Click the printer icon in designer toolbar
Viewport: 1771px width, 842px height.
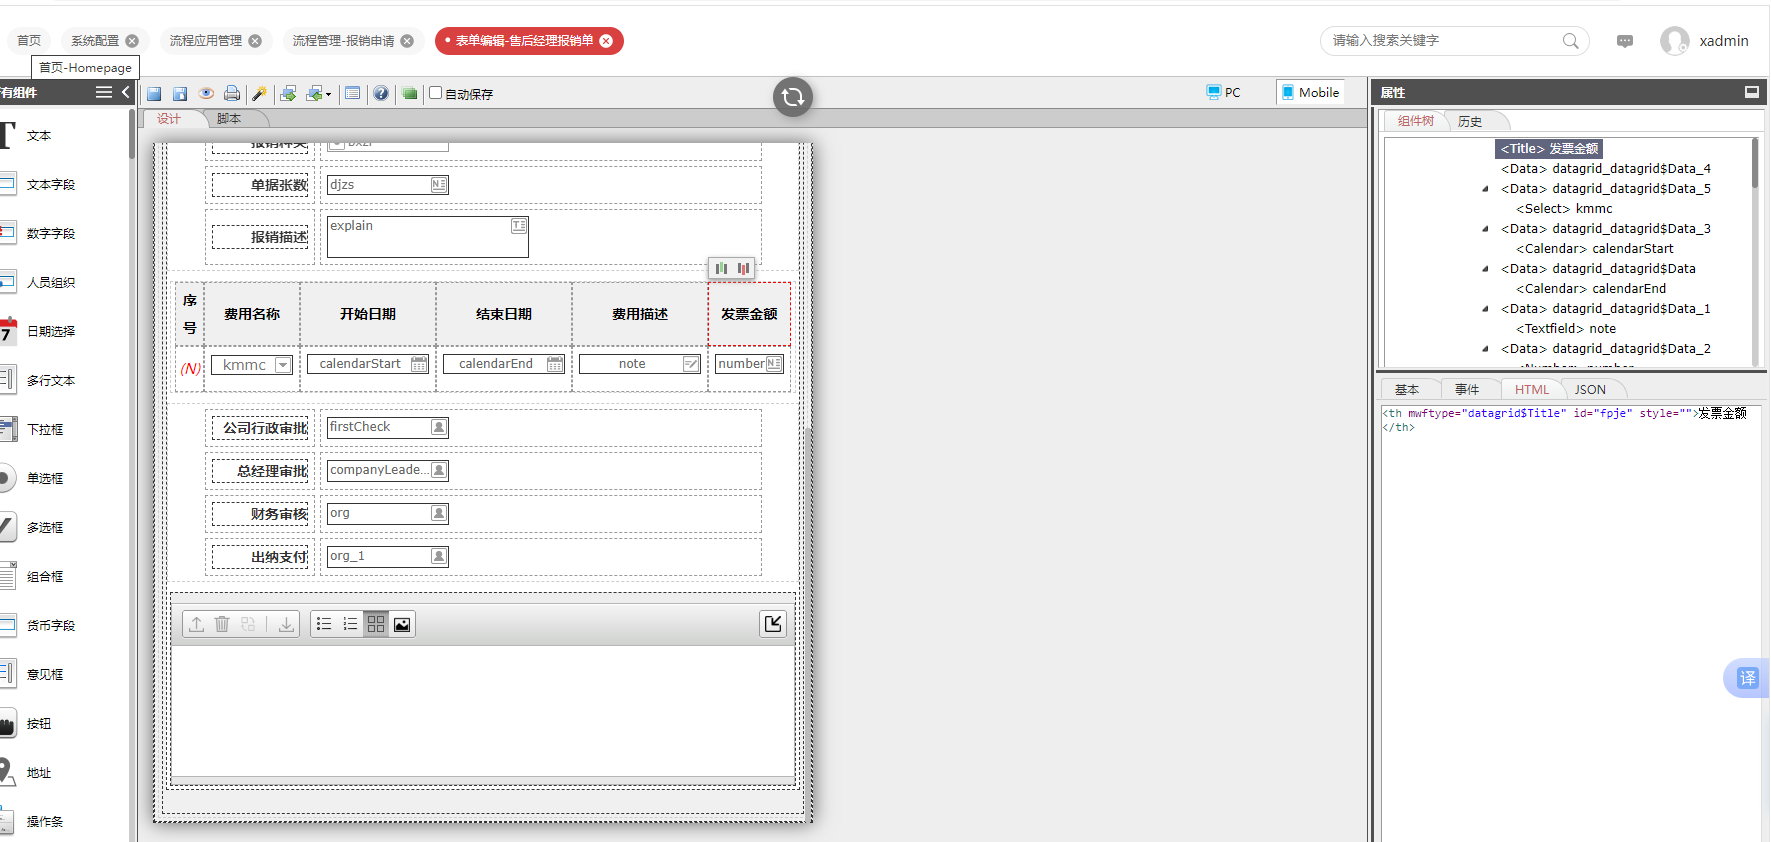[x=232, y=94]
